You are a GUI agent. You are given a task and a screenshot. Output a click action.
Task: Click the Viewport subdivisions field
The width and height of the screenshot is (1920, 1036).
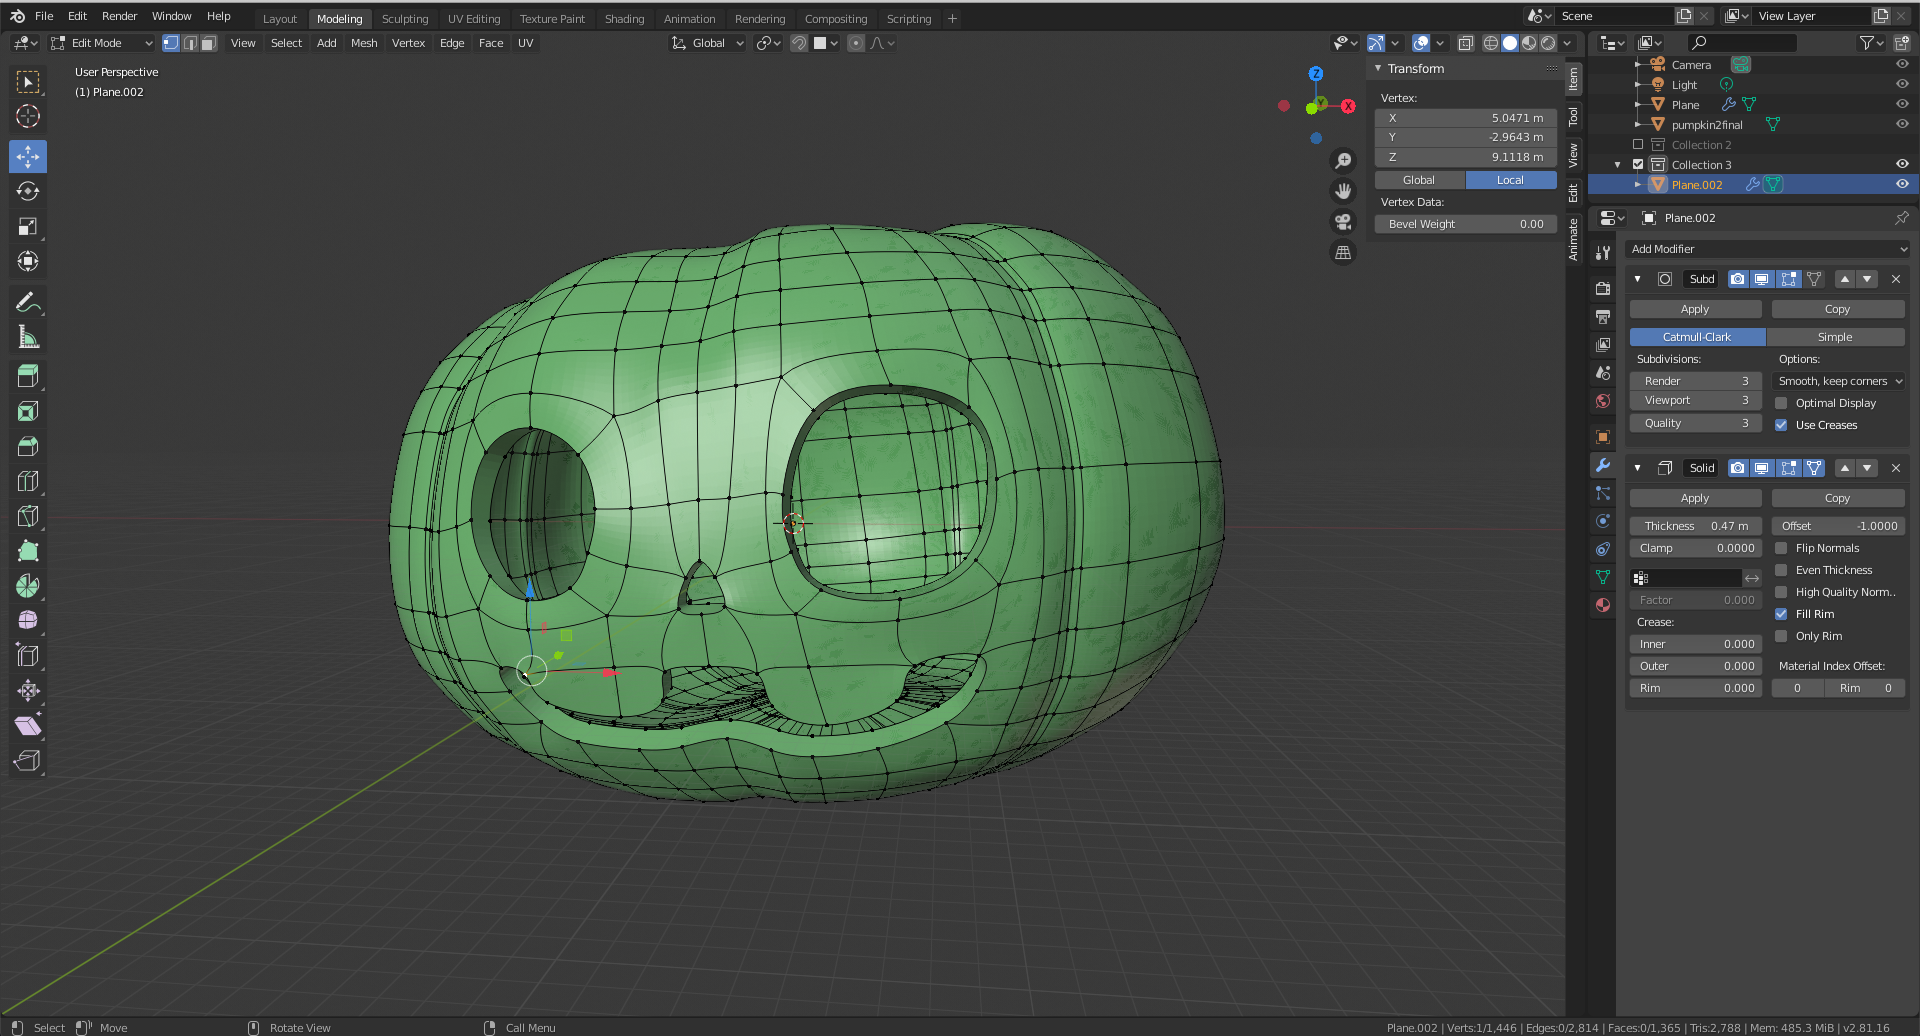pyautogui.click(x=1695, y=400)
